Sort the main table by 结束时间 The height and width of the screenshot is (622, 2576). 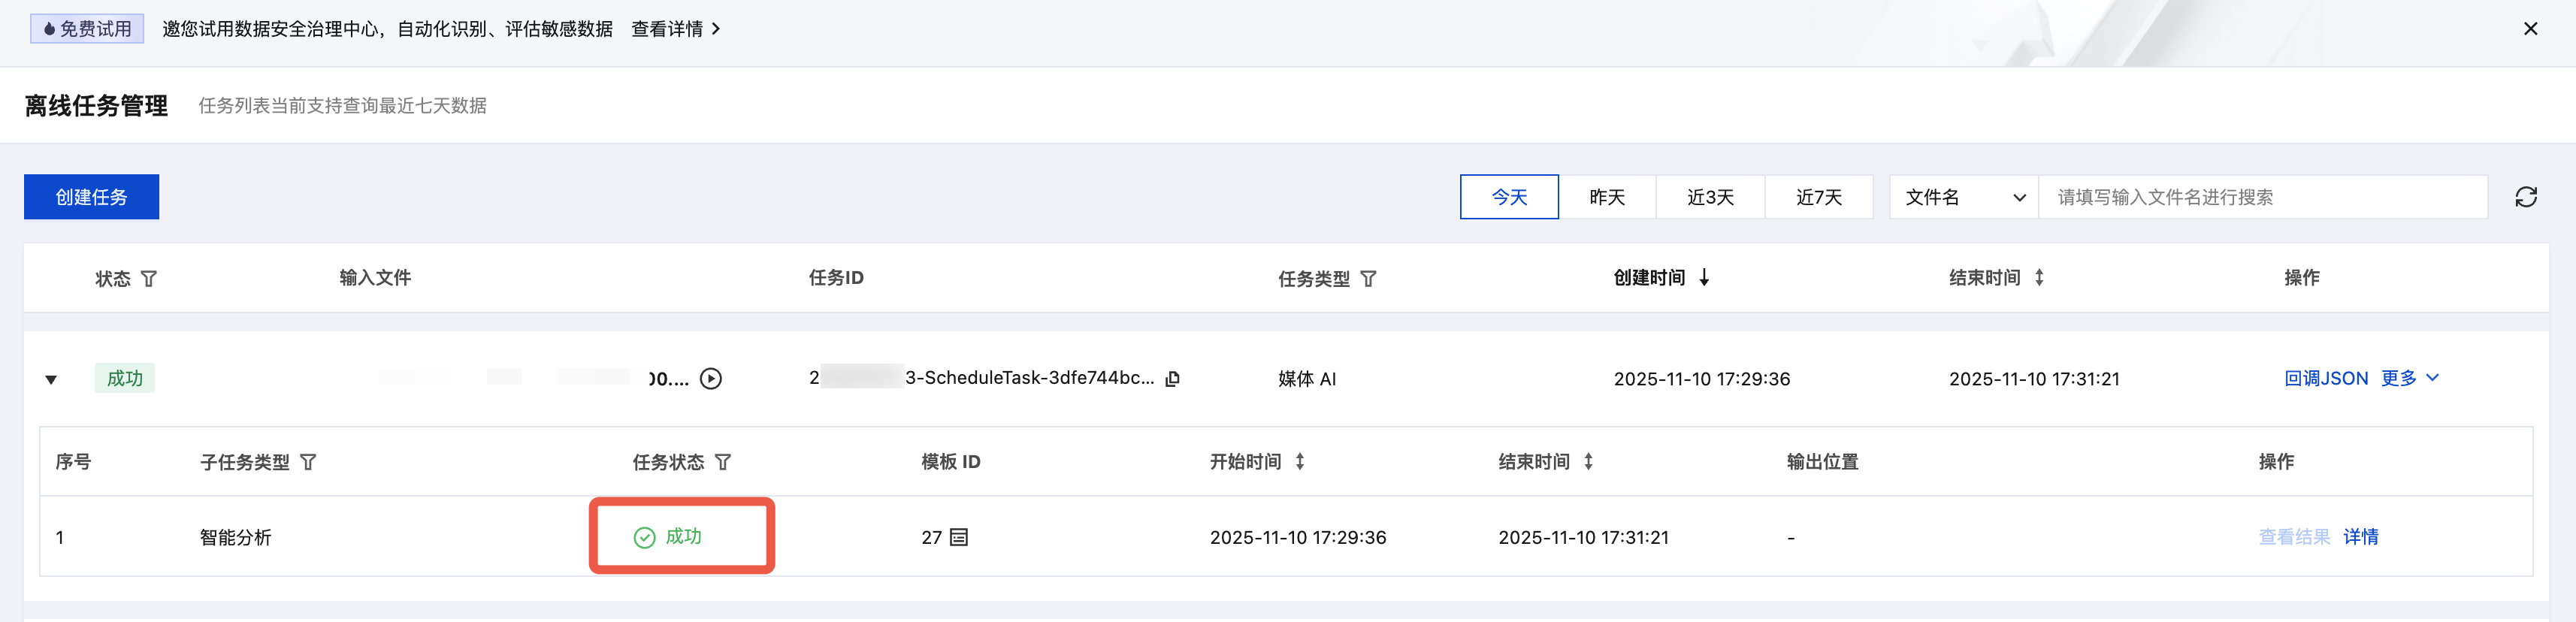tap(2039, 278)
